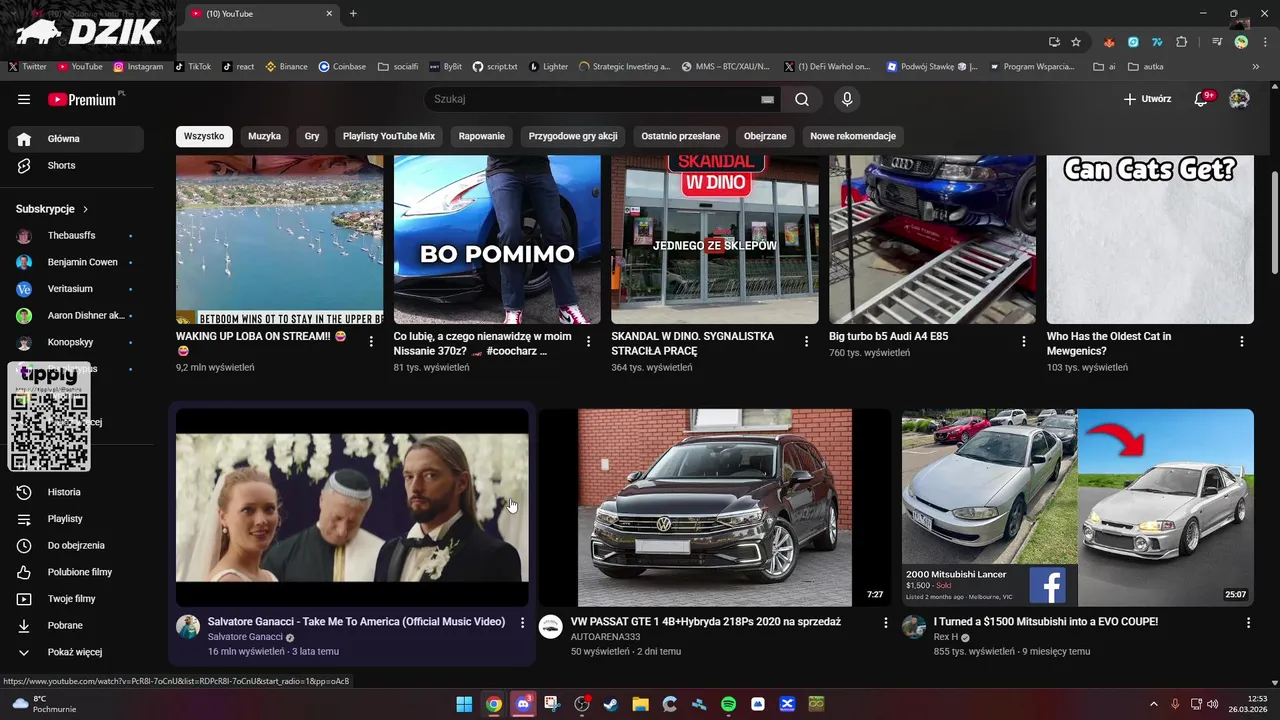Screen dimensions: 1280x720
Task: Open File Explorer from the taskbar
Action: 640,704
